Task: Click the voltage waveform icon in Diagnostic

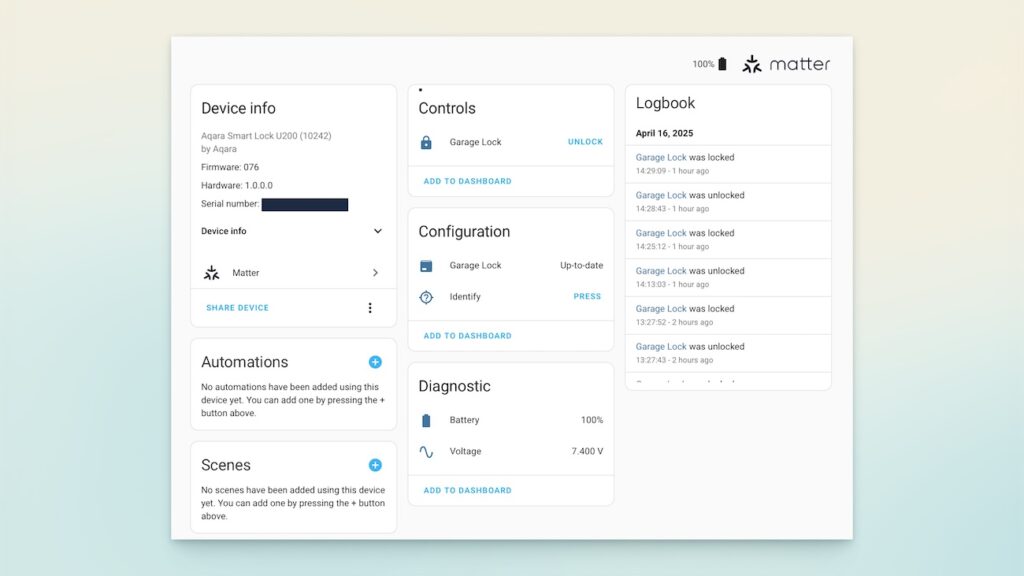Action: [424, 451]
